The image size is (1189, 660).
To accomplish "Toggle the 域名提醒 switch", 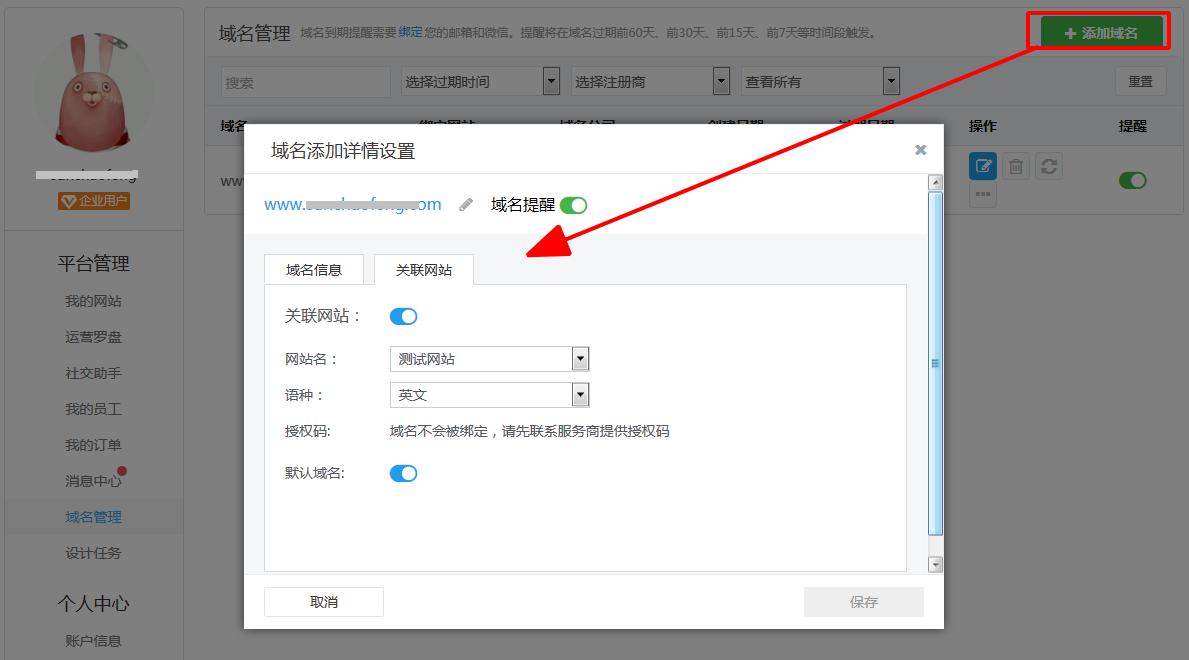I will pos(571,204).
